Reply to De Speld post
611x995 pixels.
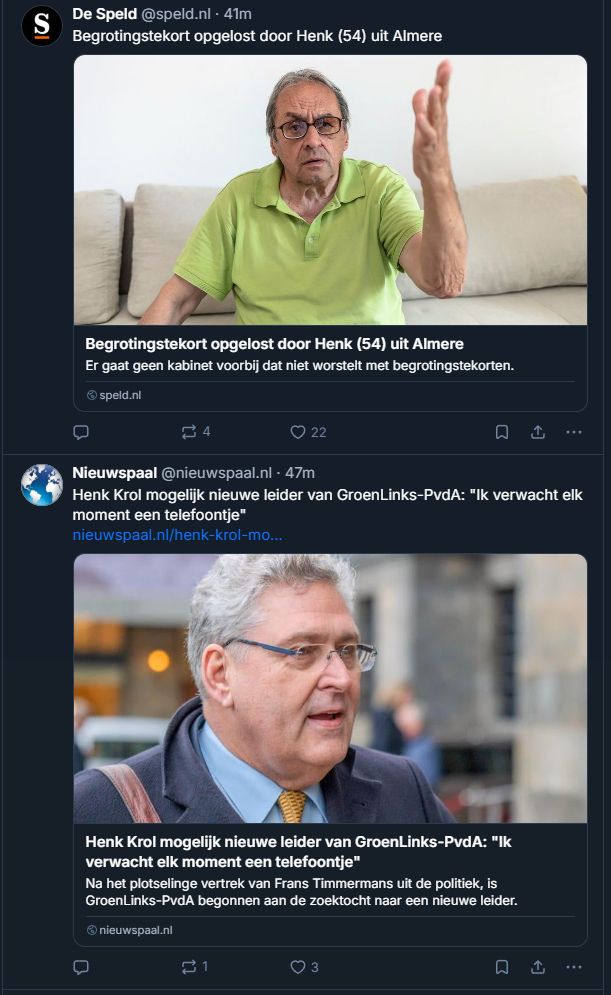click(81, 432)
